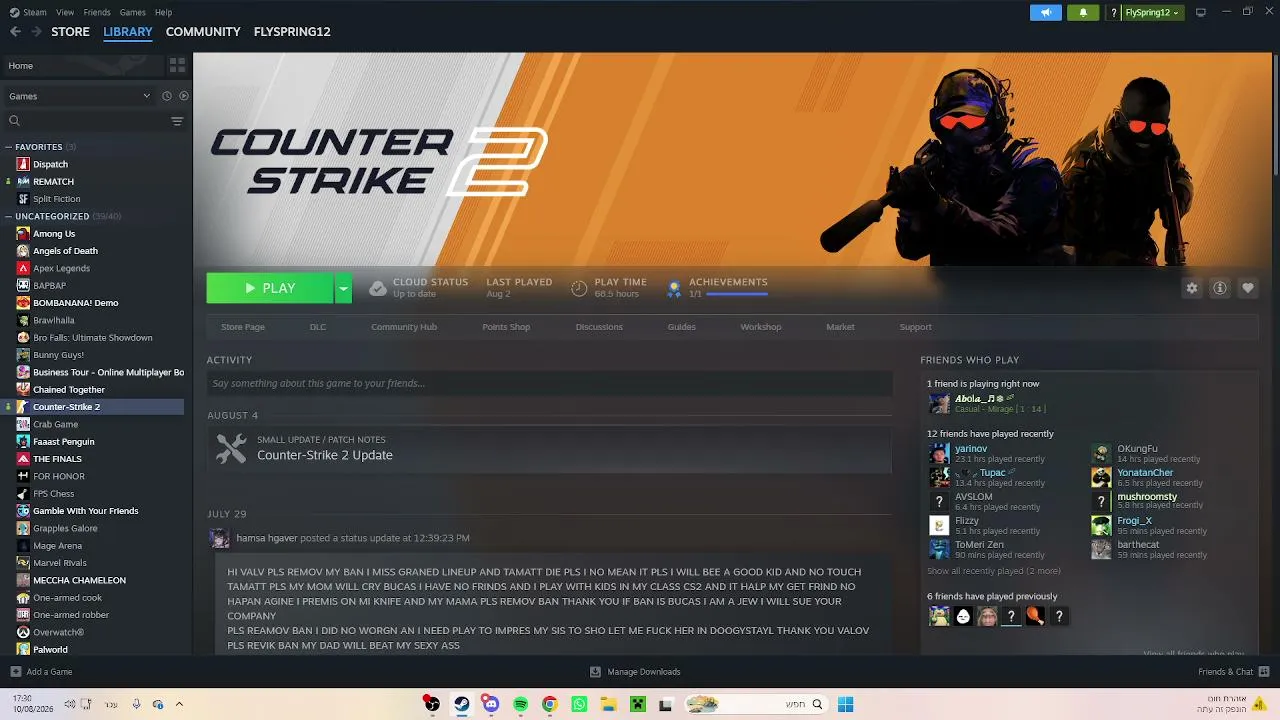
Task: Open the View menu
Action: click(65, 12)
